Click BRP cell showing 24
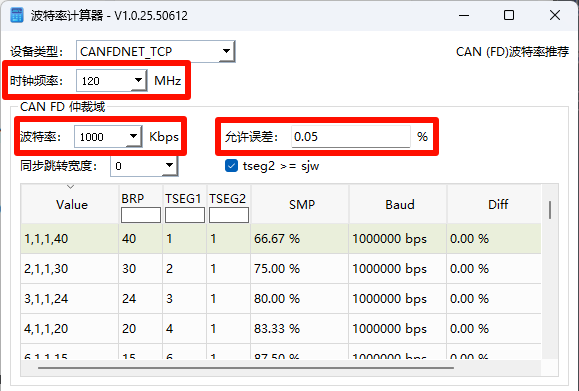The width and height of the screenshot is (579, 391). (140, 298)
